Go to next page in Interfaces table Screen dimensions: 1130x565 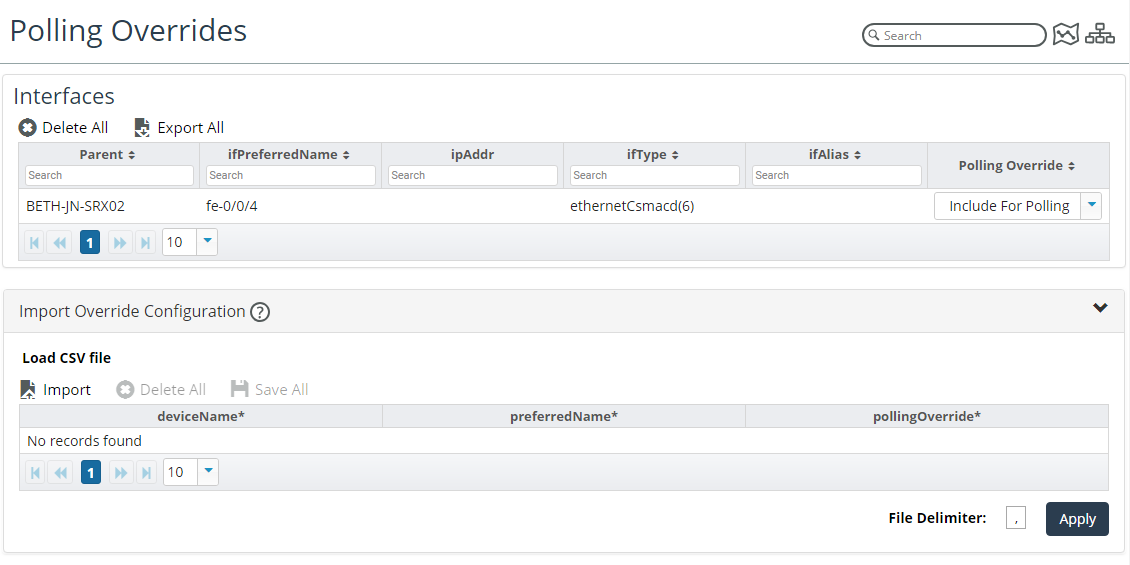pyautogui.click(x=120, y=243)
